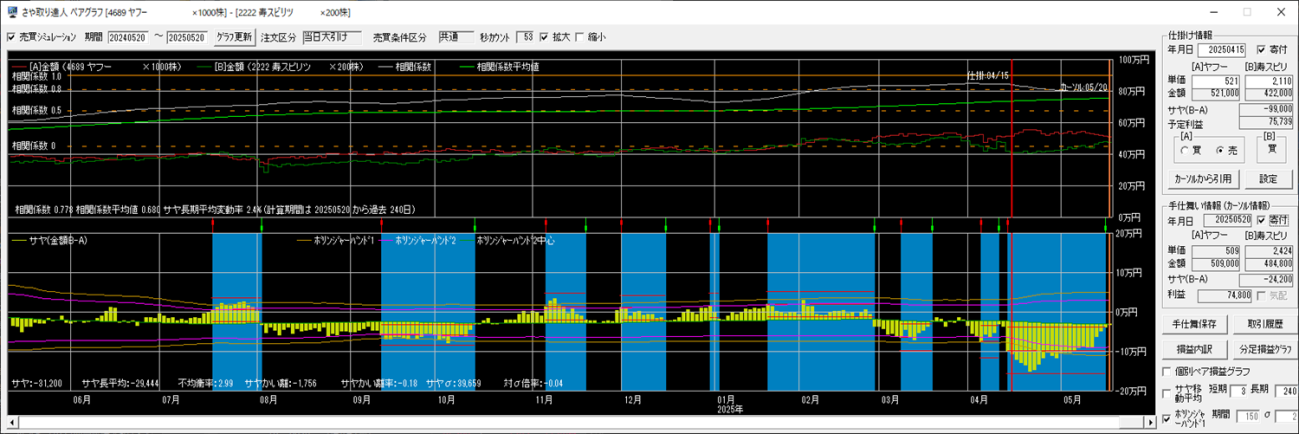The height and width of the screenshot is (434, 1299).
Task: Click カーソルから引用 button
Action: pos(1202,179)
